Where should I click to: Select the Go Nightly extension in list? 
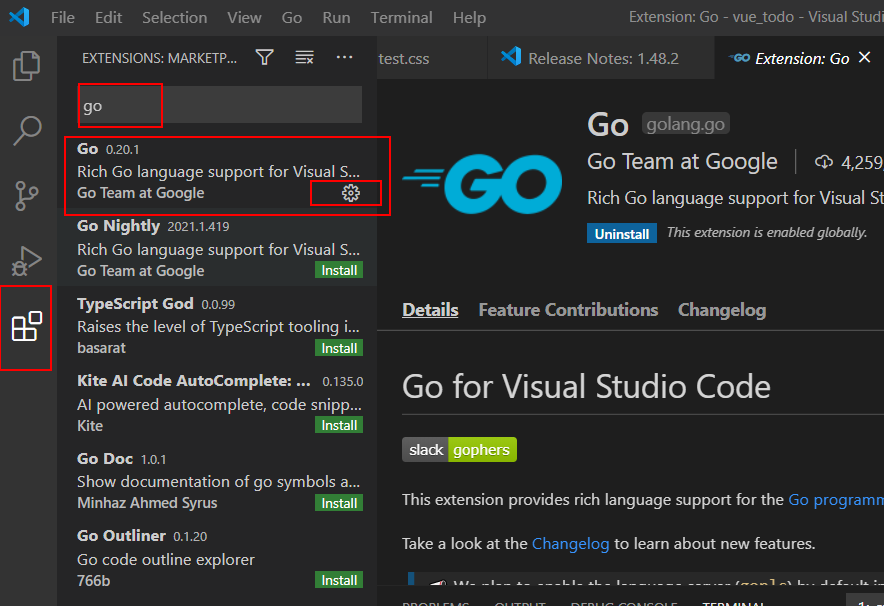click(x=217, y=248)
